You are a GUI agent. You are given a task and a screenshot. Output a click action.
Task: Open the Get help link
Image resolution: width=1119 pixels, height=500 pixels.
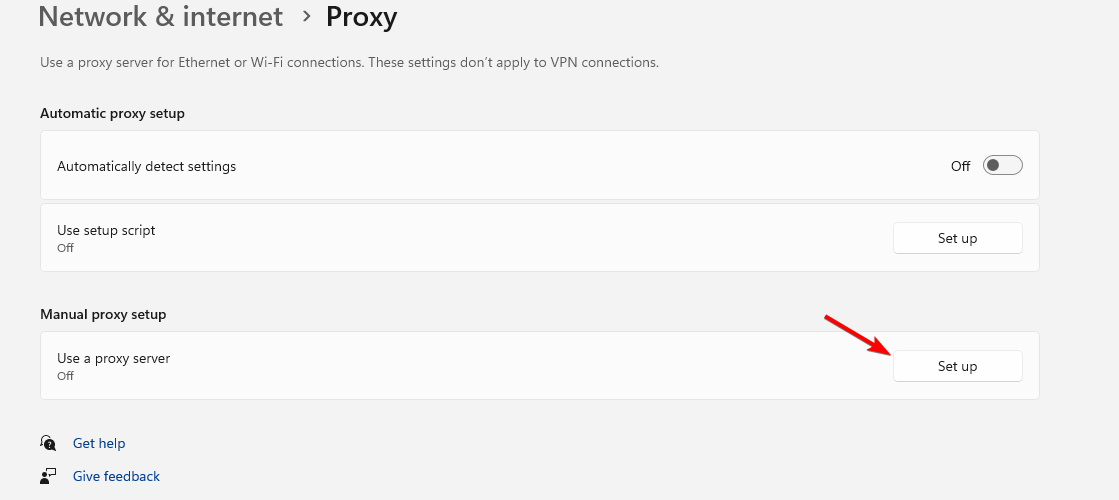click(x=98, y=443)
